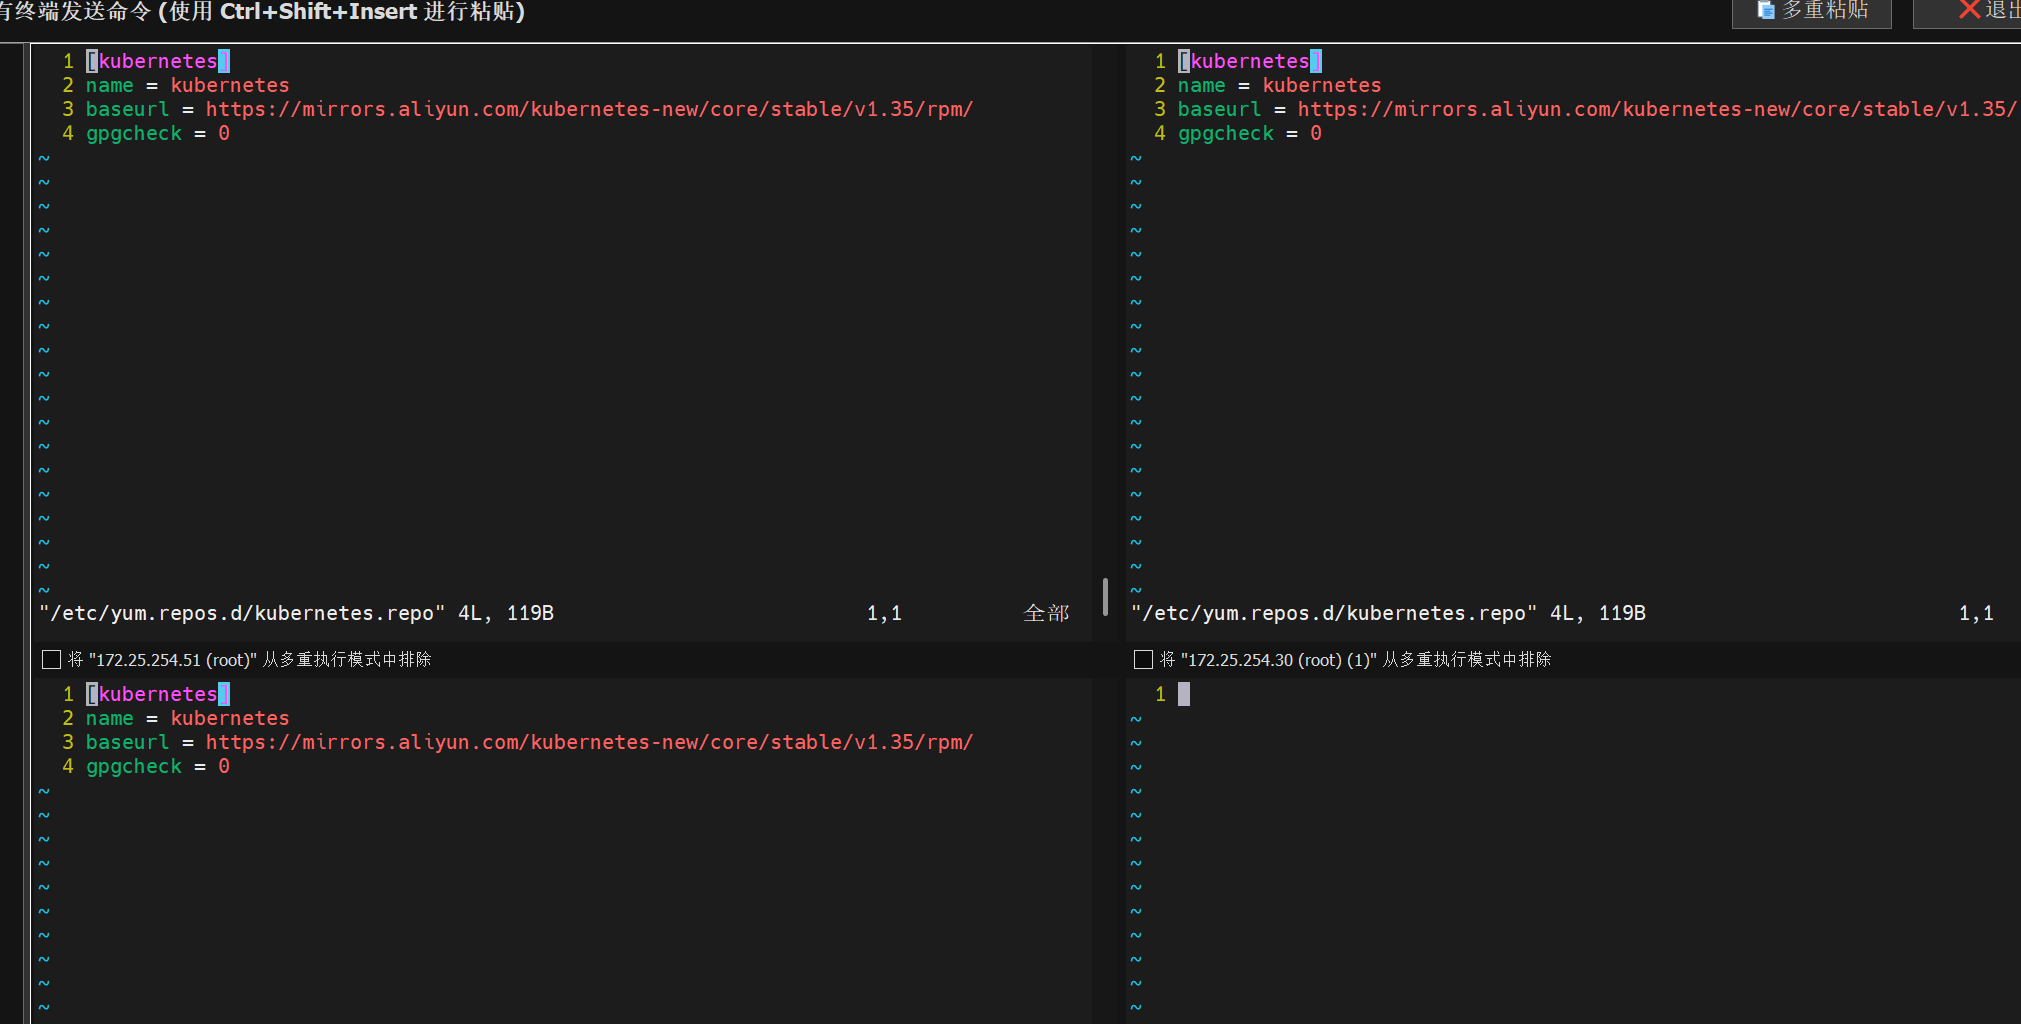Viewport: 2021px width, 1024px height.
Task: Click the 172.25.254.51 (root) exclude label
Action: 249,659
